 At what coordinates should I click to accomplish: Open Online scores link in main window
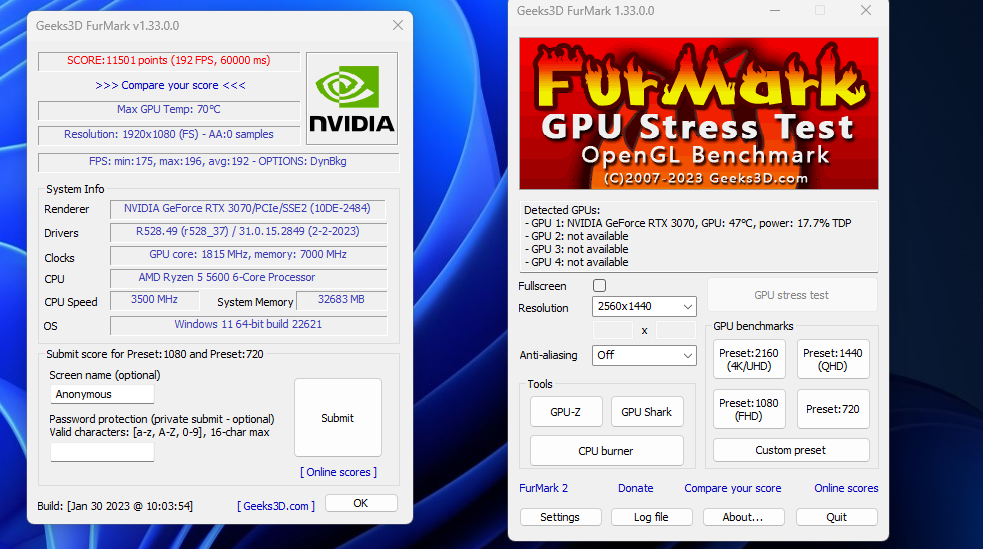pos(846,488)
